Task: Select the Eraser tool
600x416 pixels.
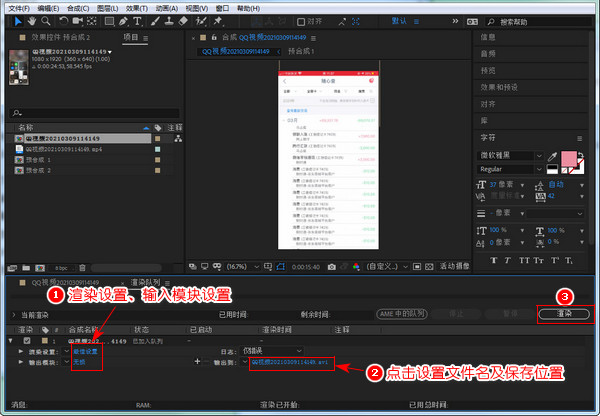Action: (183, 21)
